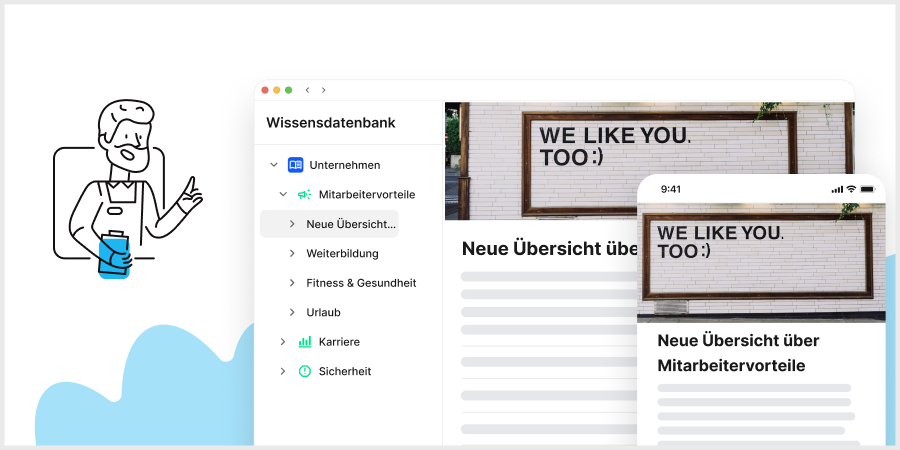The height and width of the screenshot is (450, 900).
Task: Expand the Neue Übersicht... item chevron
Action: [x=292, y=224]
